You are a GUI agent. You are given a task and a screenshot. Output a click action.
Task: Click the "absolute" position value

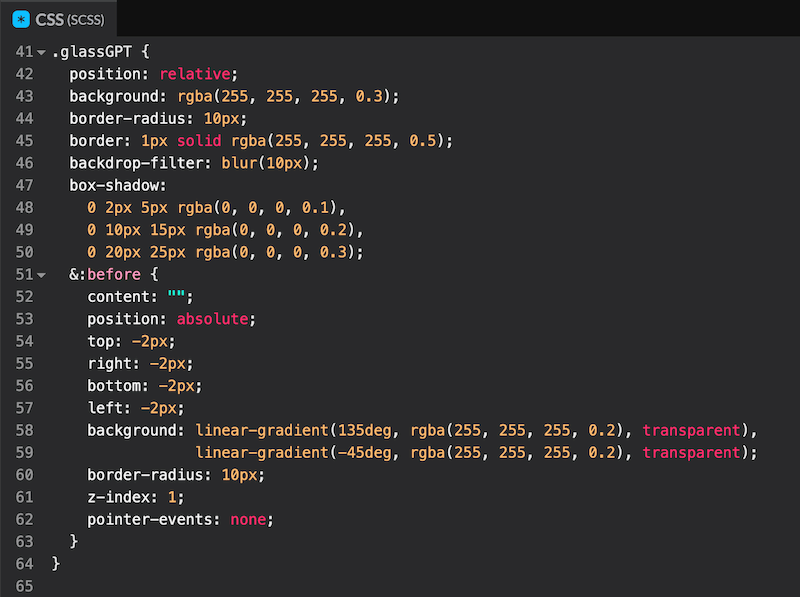216,319
